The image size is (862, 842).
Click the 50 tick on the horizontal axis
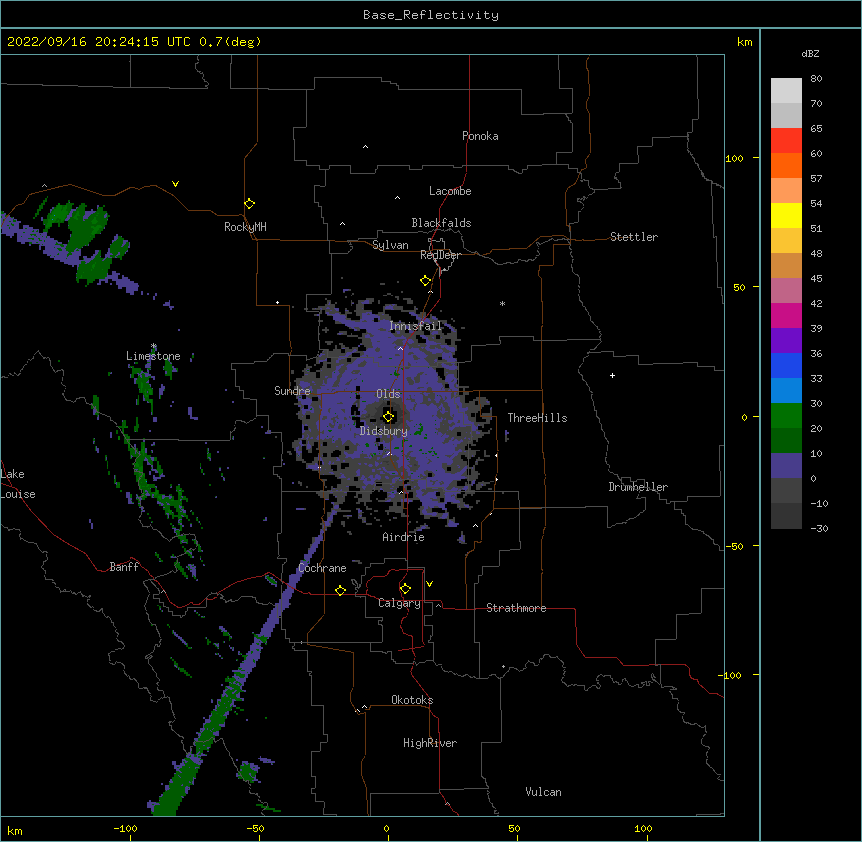pos(514,829)
